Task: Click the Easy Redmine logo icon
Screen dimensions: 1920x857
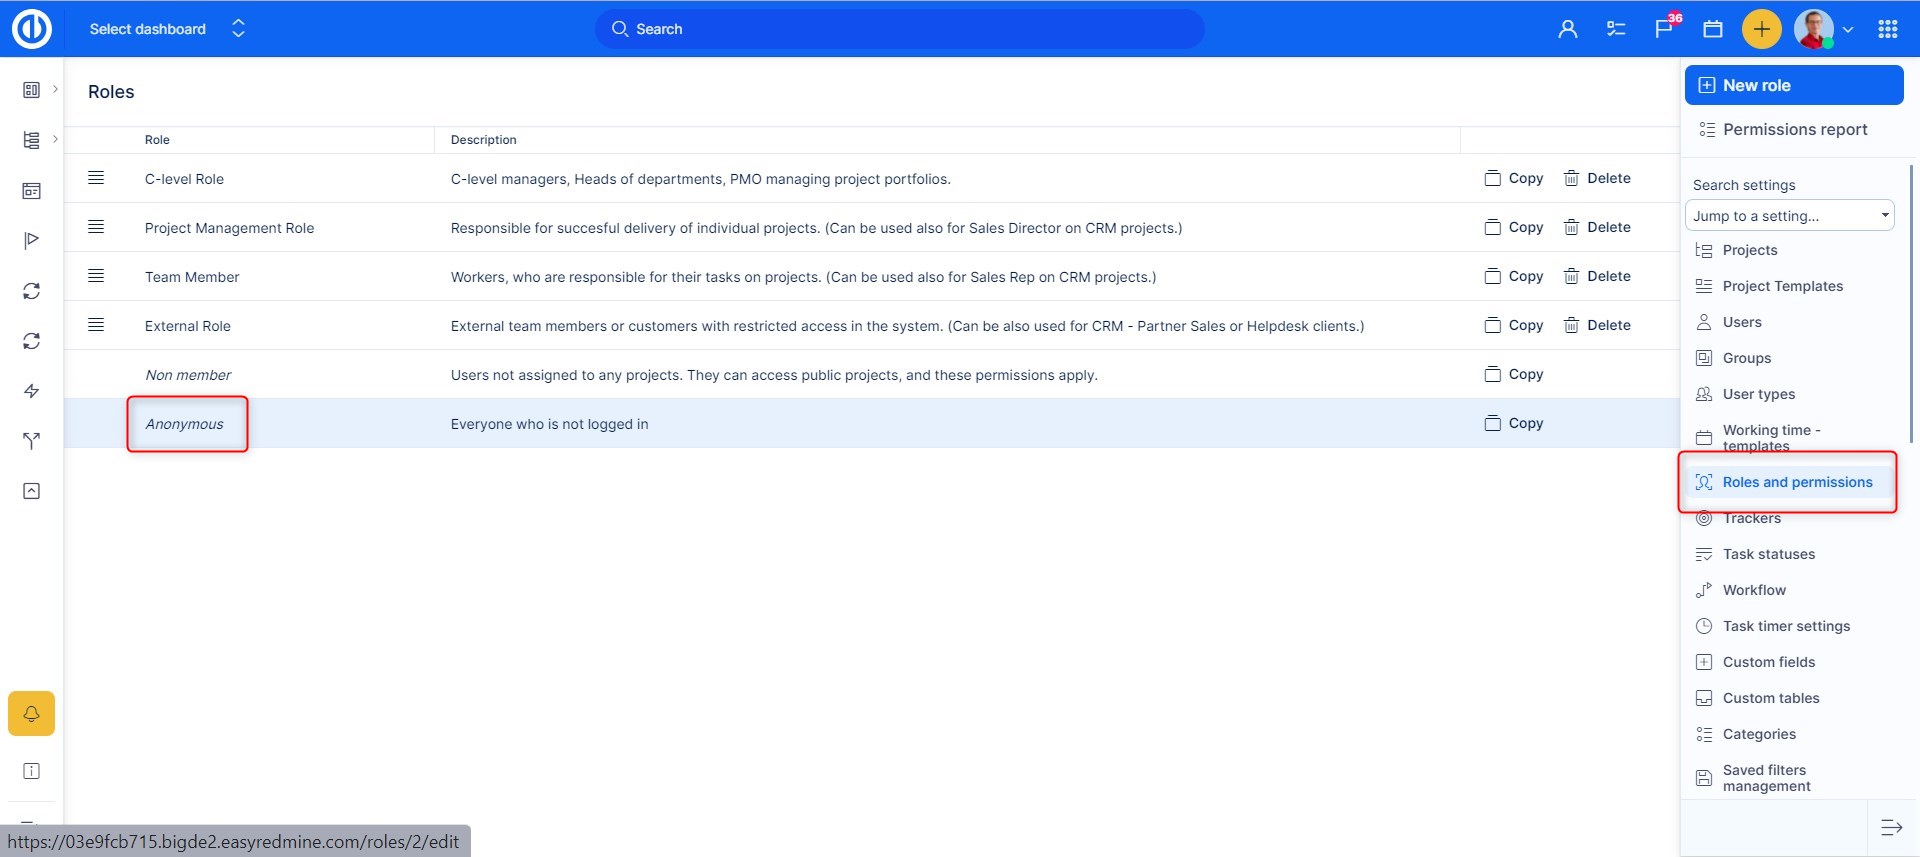Action: tap(31, 29)
